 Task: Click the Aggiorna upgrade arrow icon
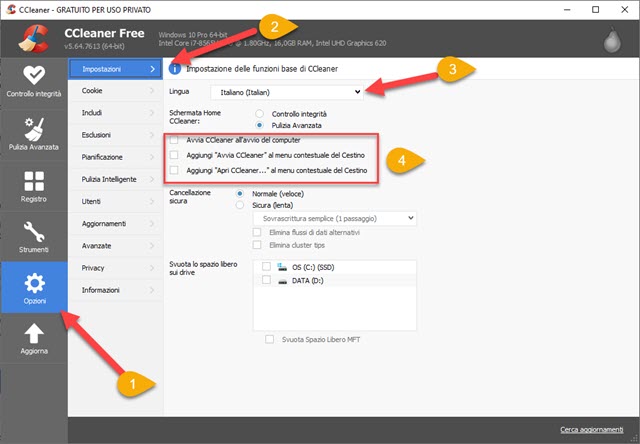(34, 333)
